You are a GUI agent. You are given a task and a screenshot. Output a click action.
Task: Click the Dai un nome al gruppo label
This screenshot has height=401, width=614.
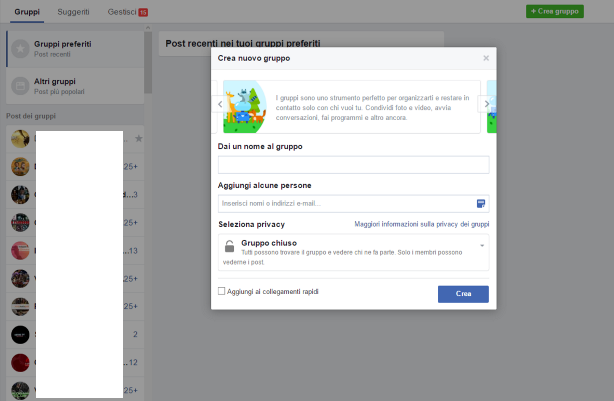[260, 146]
